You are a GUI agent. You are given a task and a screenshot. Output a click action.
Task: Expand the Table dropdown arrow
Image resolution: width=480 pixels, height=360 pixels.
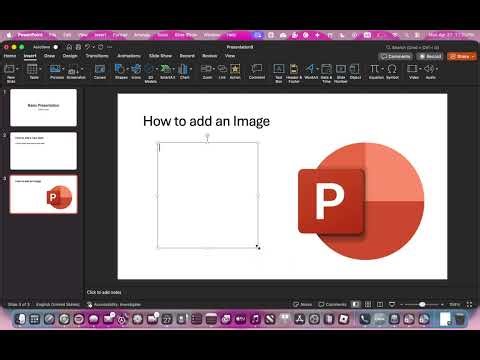click(x=40, y=69)
